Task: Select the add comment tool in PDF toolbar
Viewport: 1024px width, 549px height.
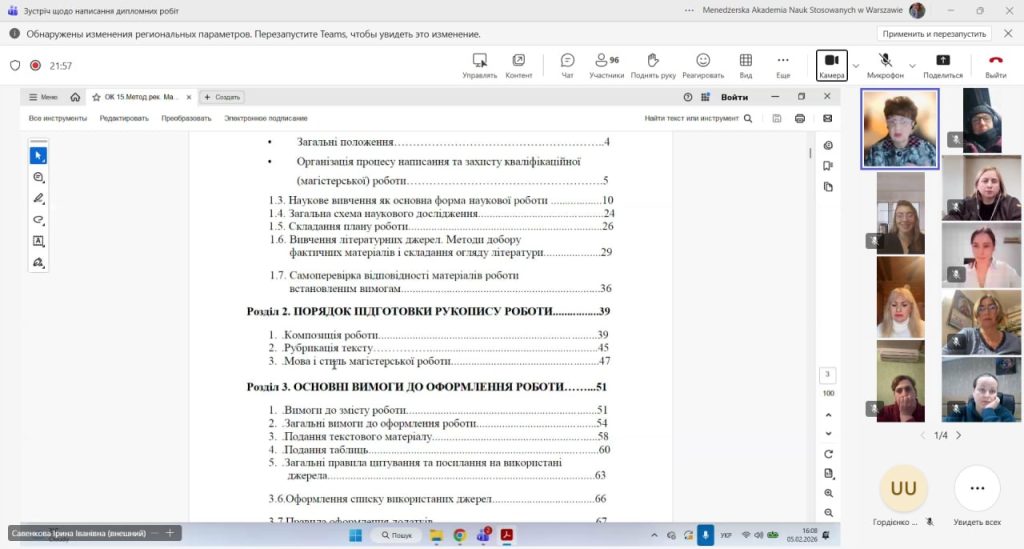Action: click(38, 177)
